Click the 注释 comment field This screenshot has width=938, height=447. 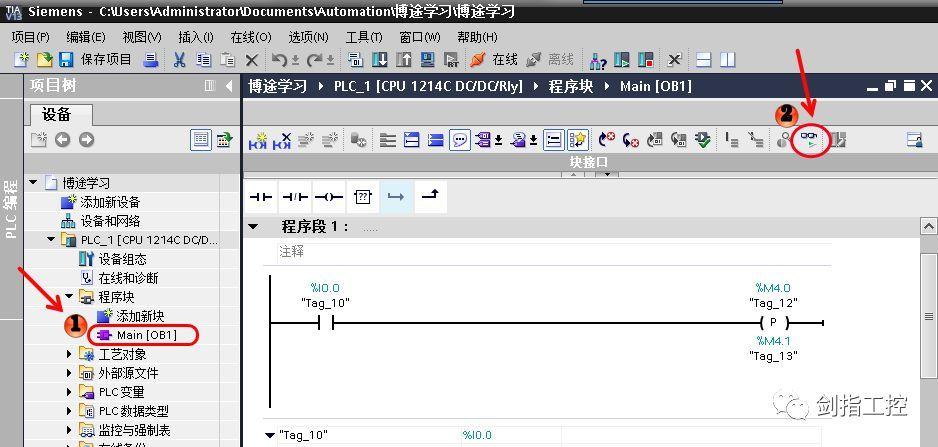click(554, 252)
